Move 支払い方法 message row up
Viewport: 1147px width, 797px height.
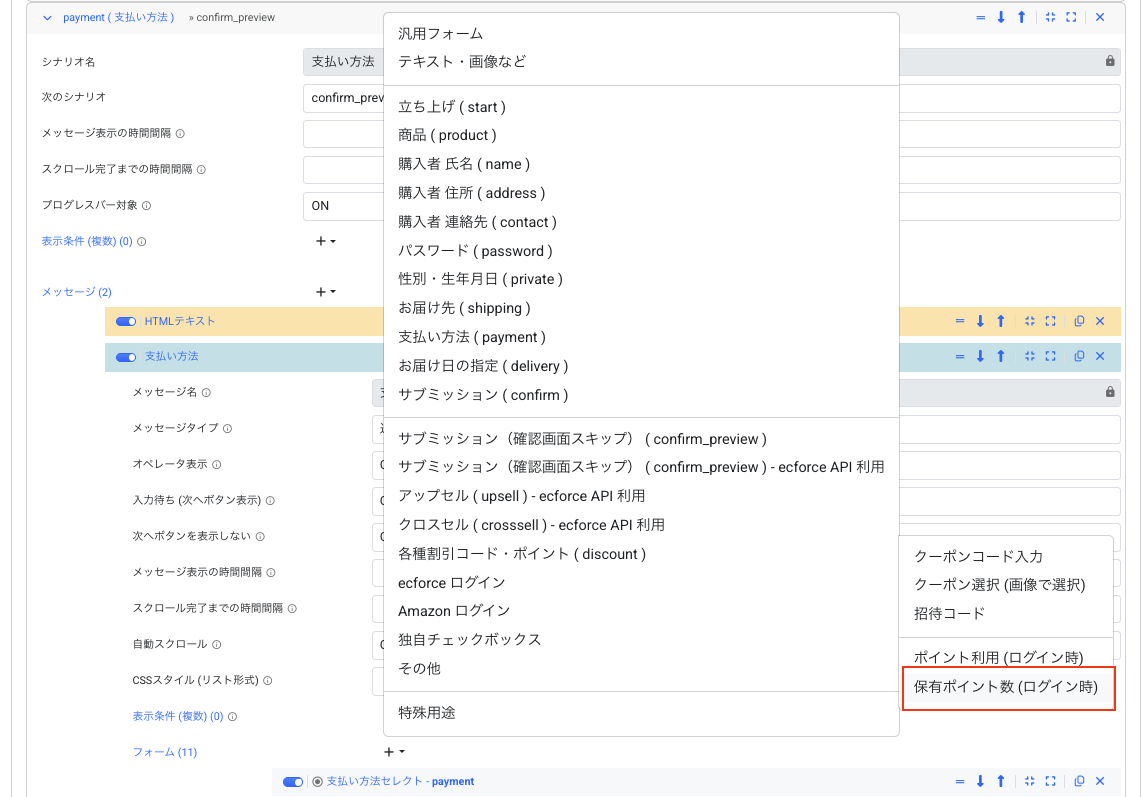point(1001,356)
